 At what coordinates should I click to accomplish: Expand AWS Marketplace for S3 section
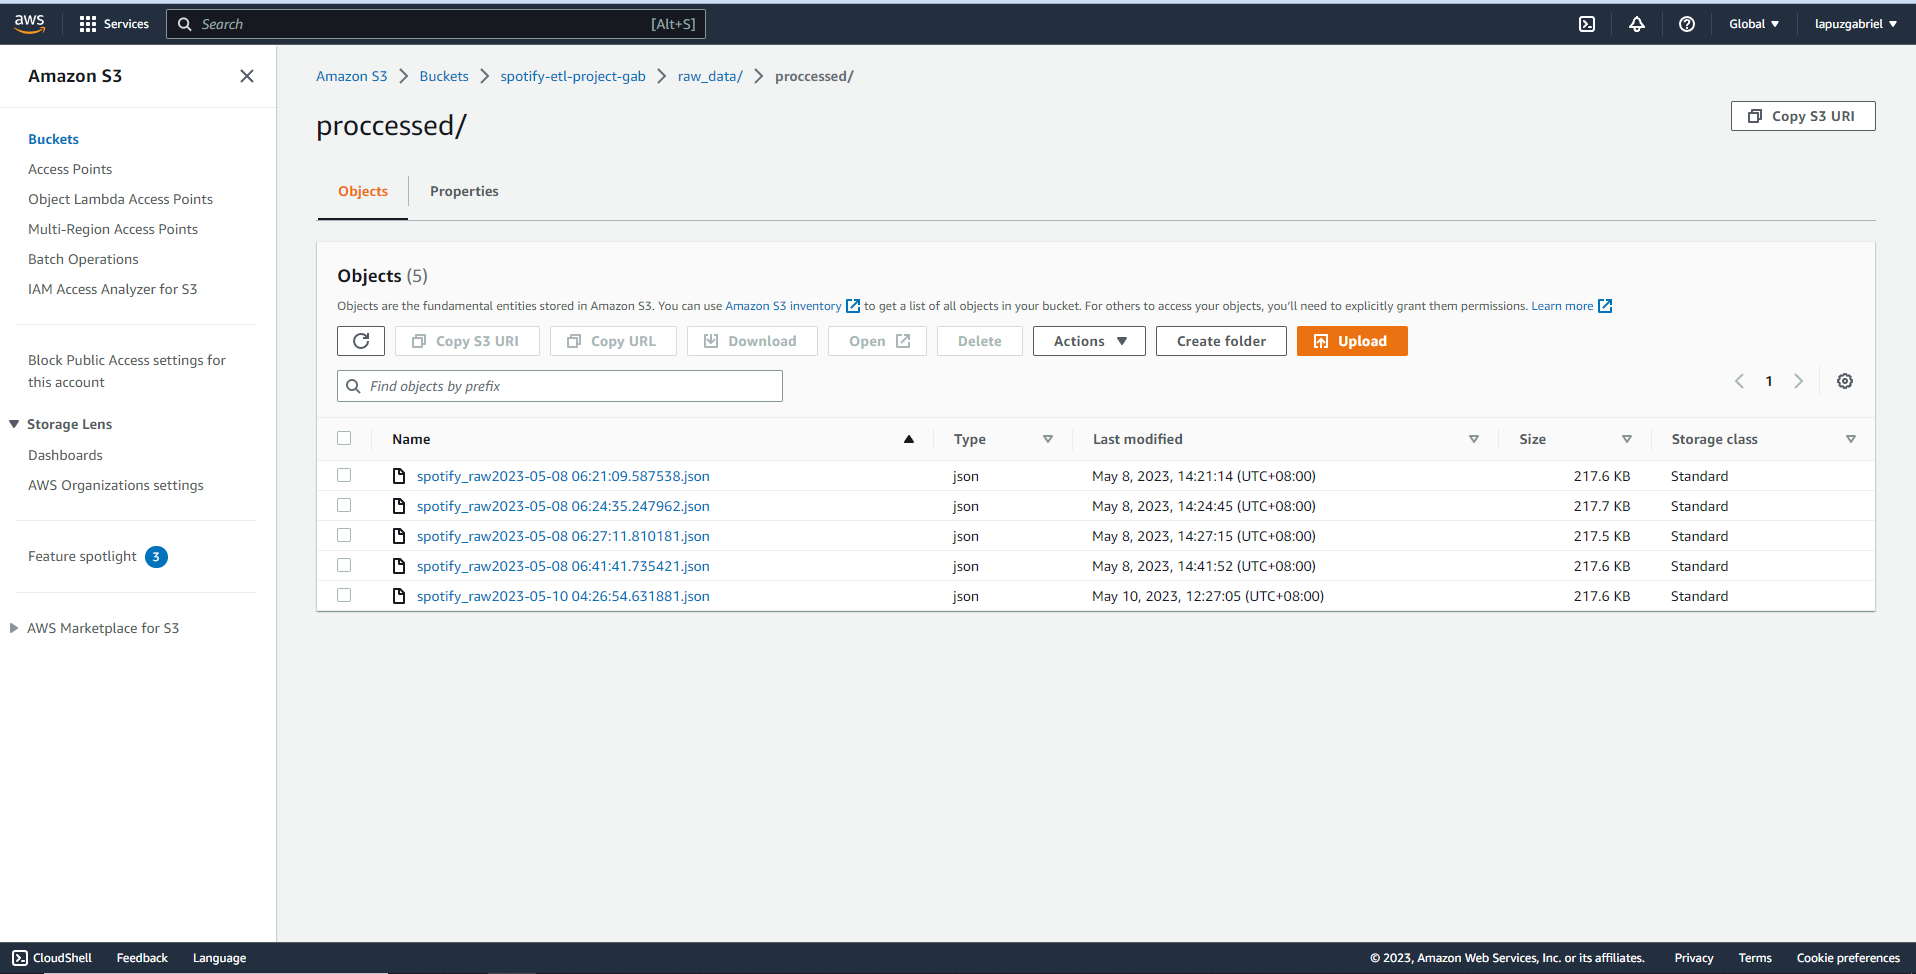pos(14,628)
